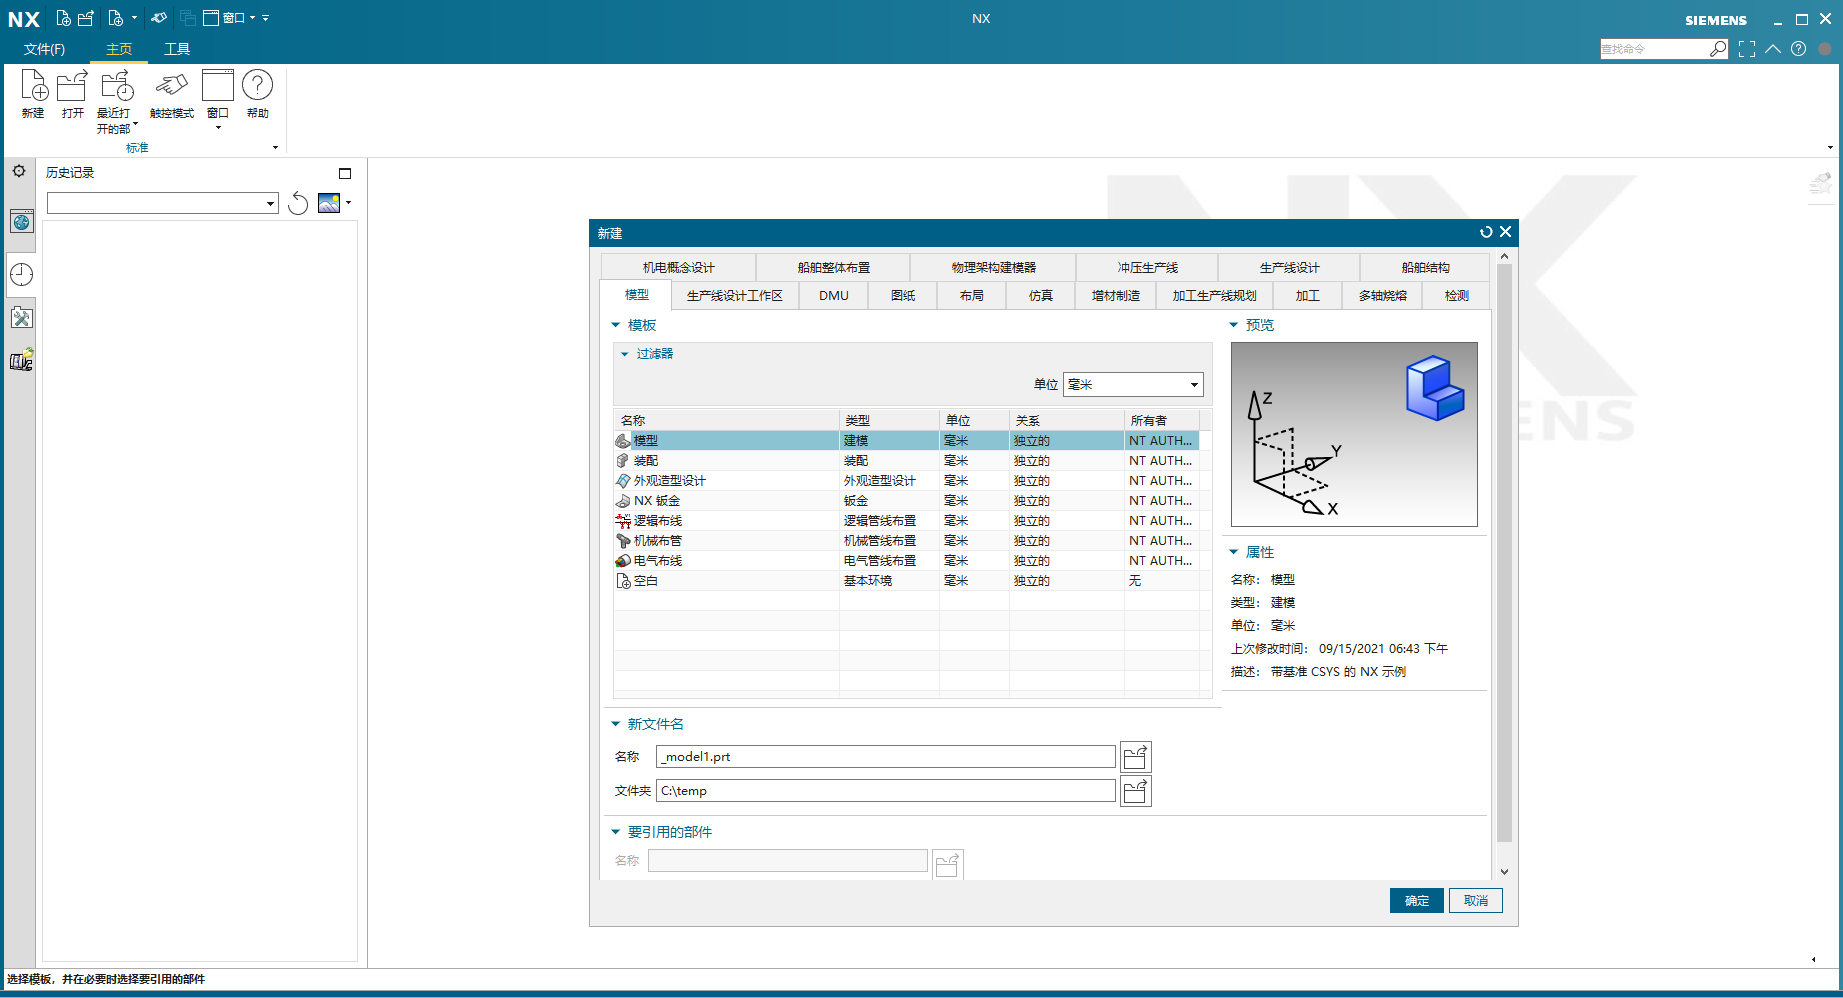This screenshot has width=1843, height=998.
Task: Click the _model1.prt name input field
Action: point(886,757)
